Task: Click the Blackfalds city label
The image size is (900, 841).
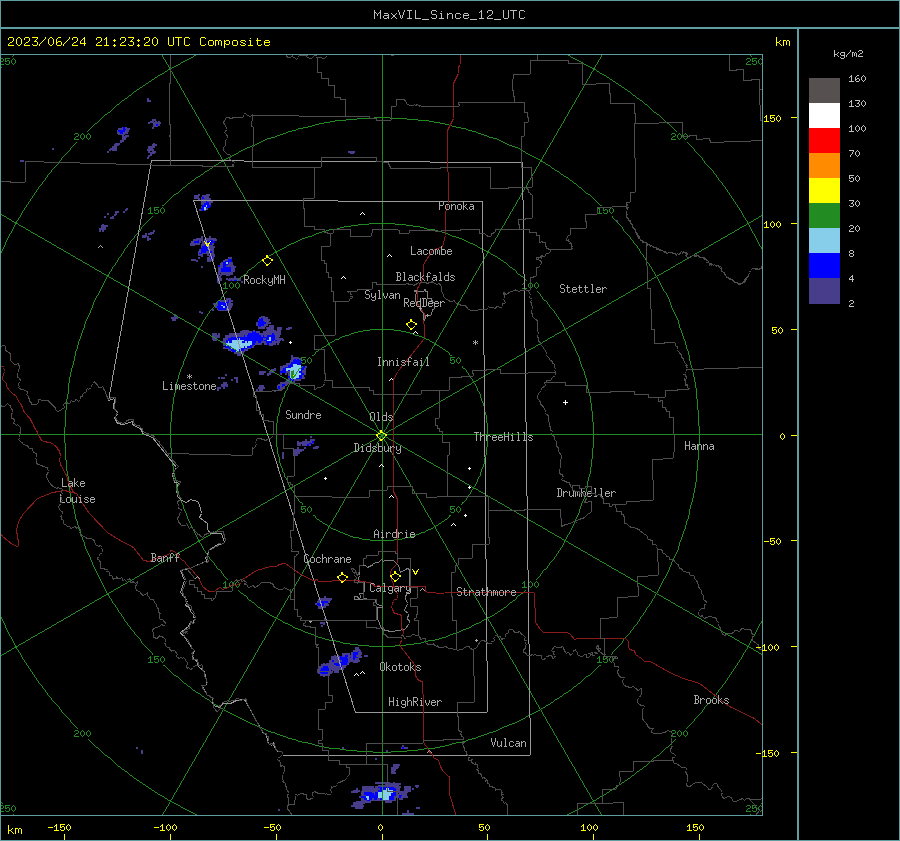Action: pos(425,277)
